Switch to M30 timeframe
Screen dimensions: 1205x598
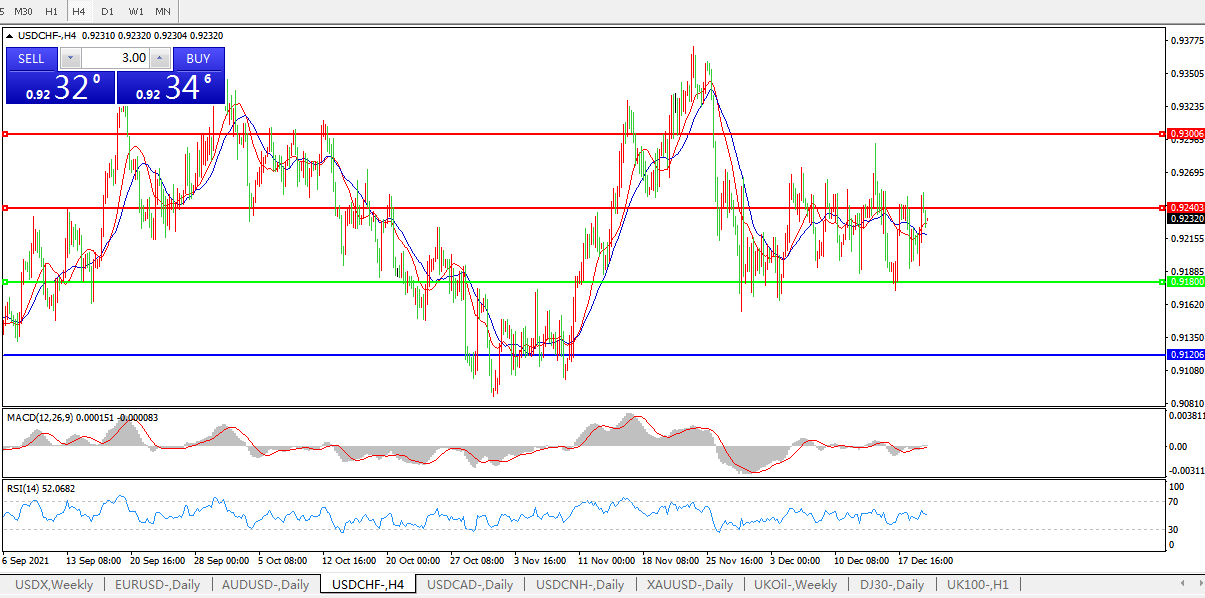pos(23,11)
